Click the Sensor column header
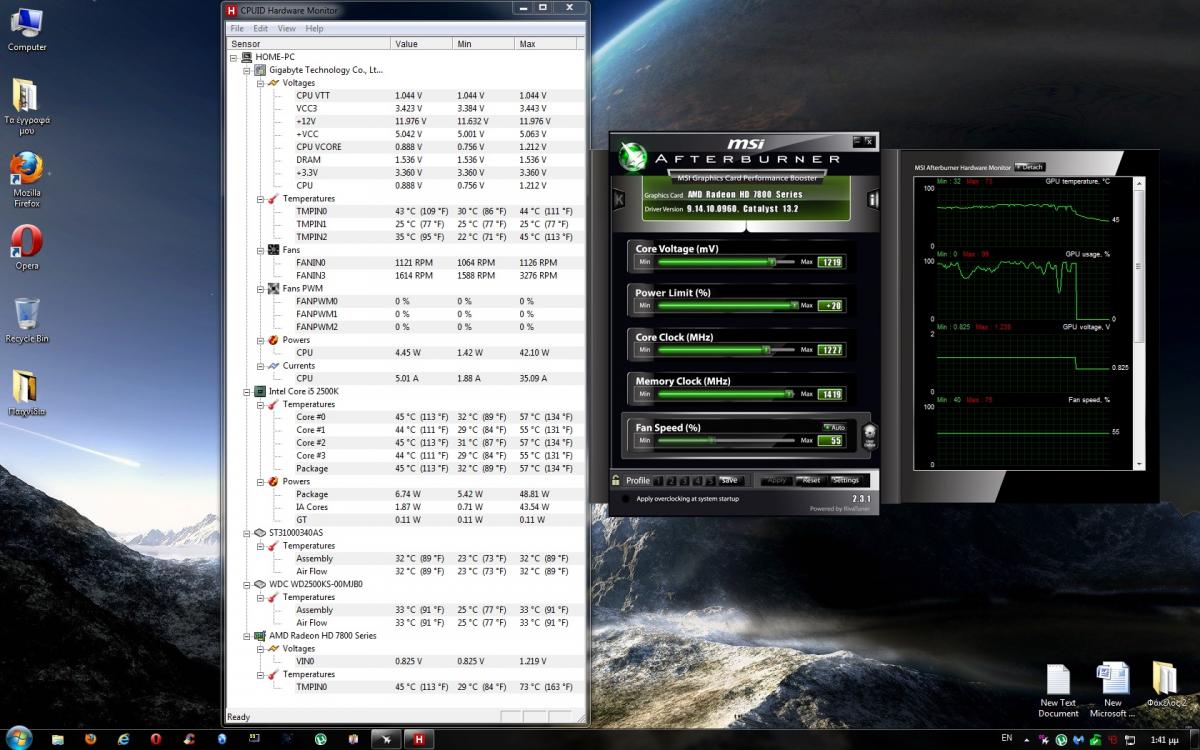Viewport: 1200px width, 750px height. coord(309,44)
